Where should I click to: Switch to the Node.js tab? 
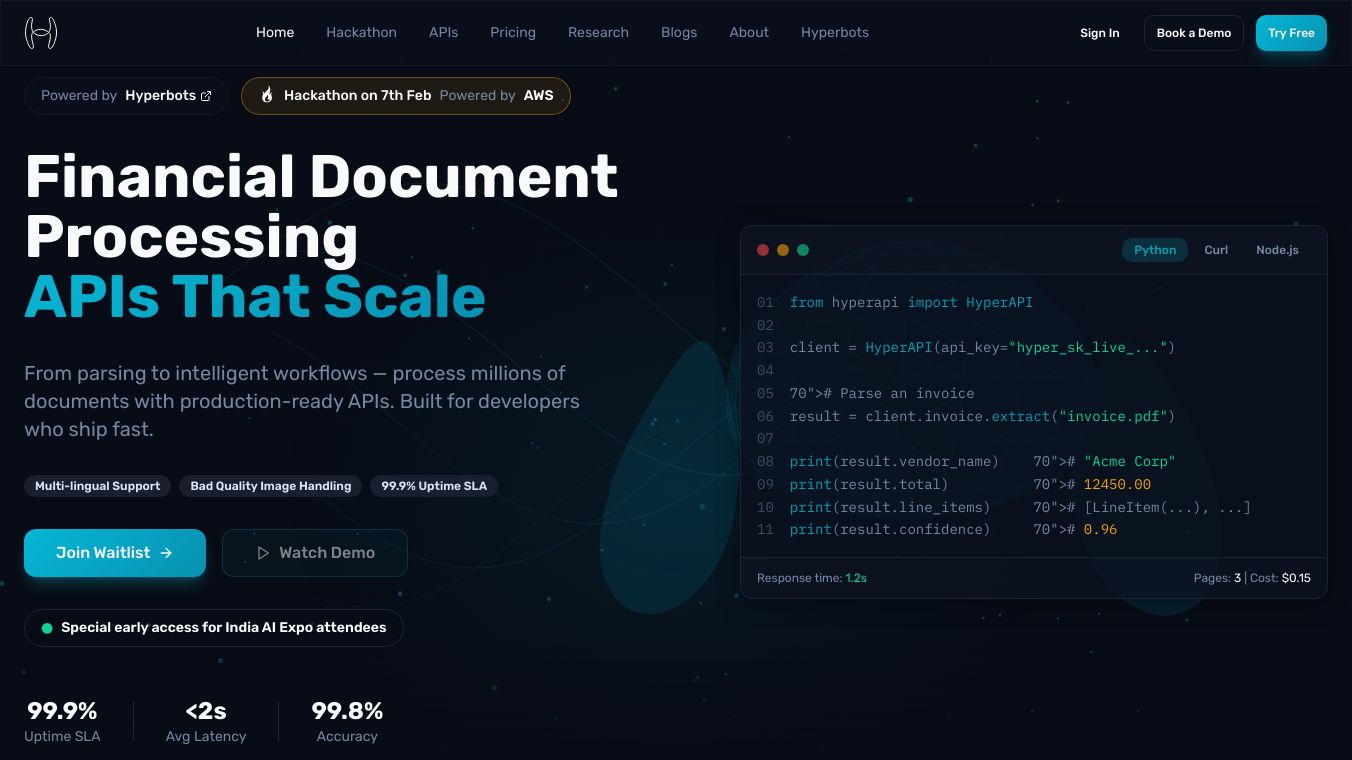(1277, 250)
